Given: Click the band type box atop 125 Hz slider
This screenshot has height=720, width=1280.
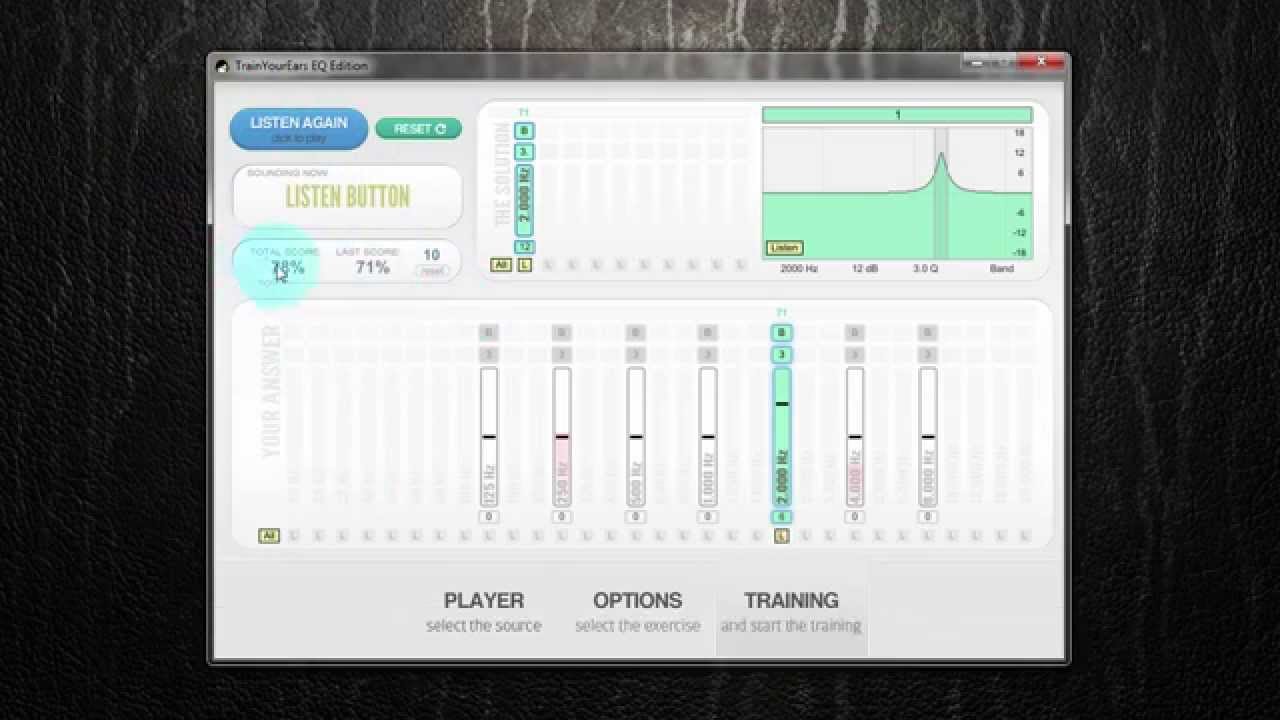Looking at the screenshot, I should [x=489, y=333].
